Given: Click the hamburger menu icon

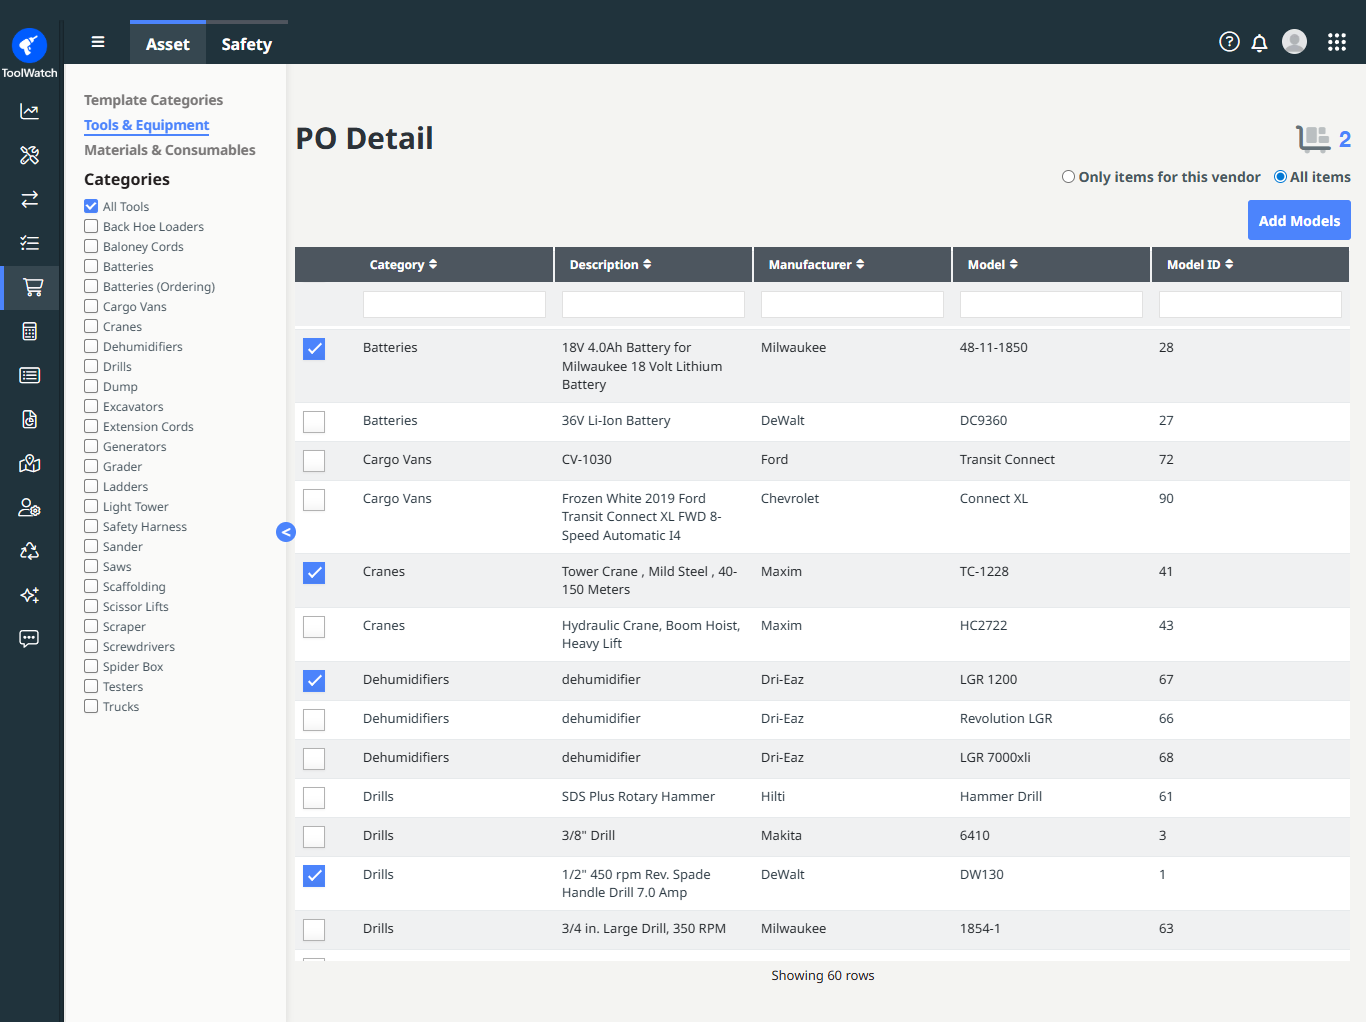Looking at the screenshot, I should (98, 42).
